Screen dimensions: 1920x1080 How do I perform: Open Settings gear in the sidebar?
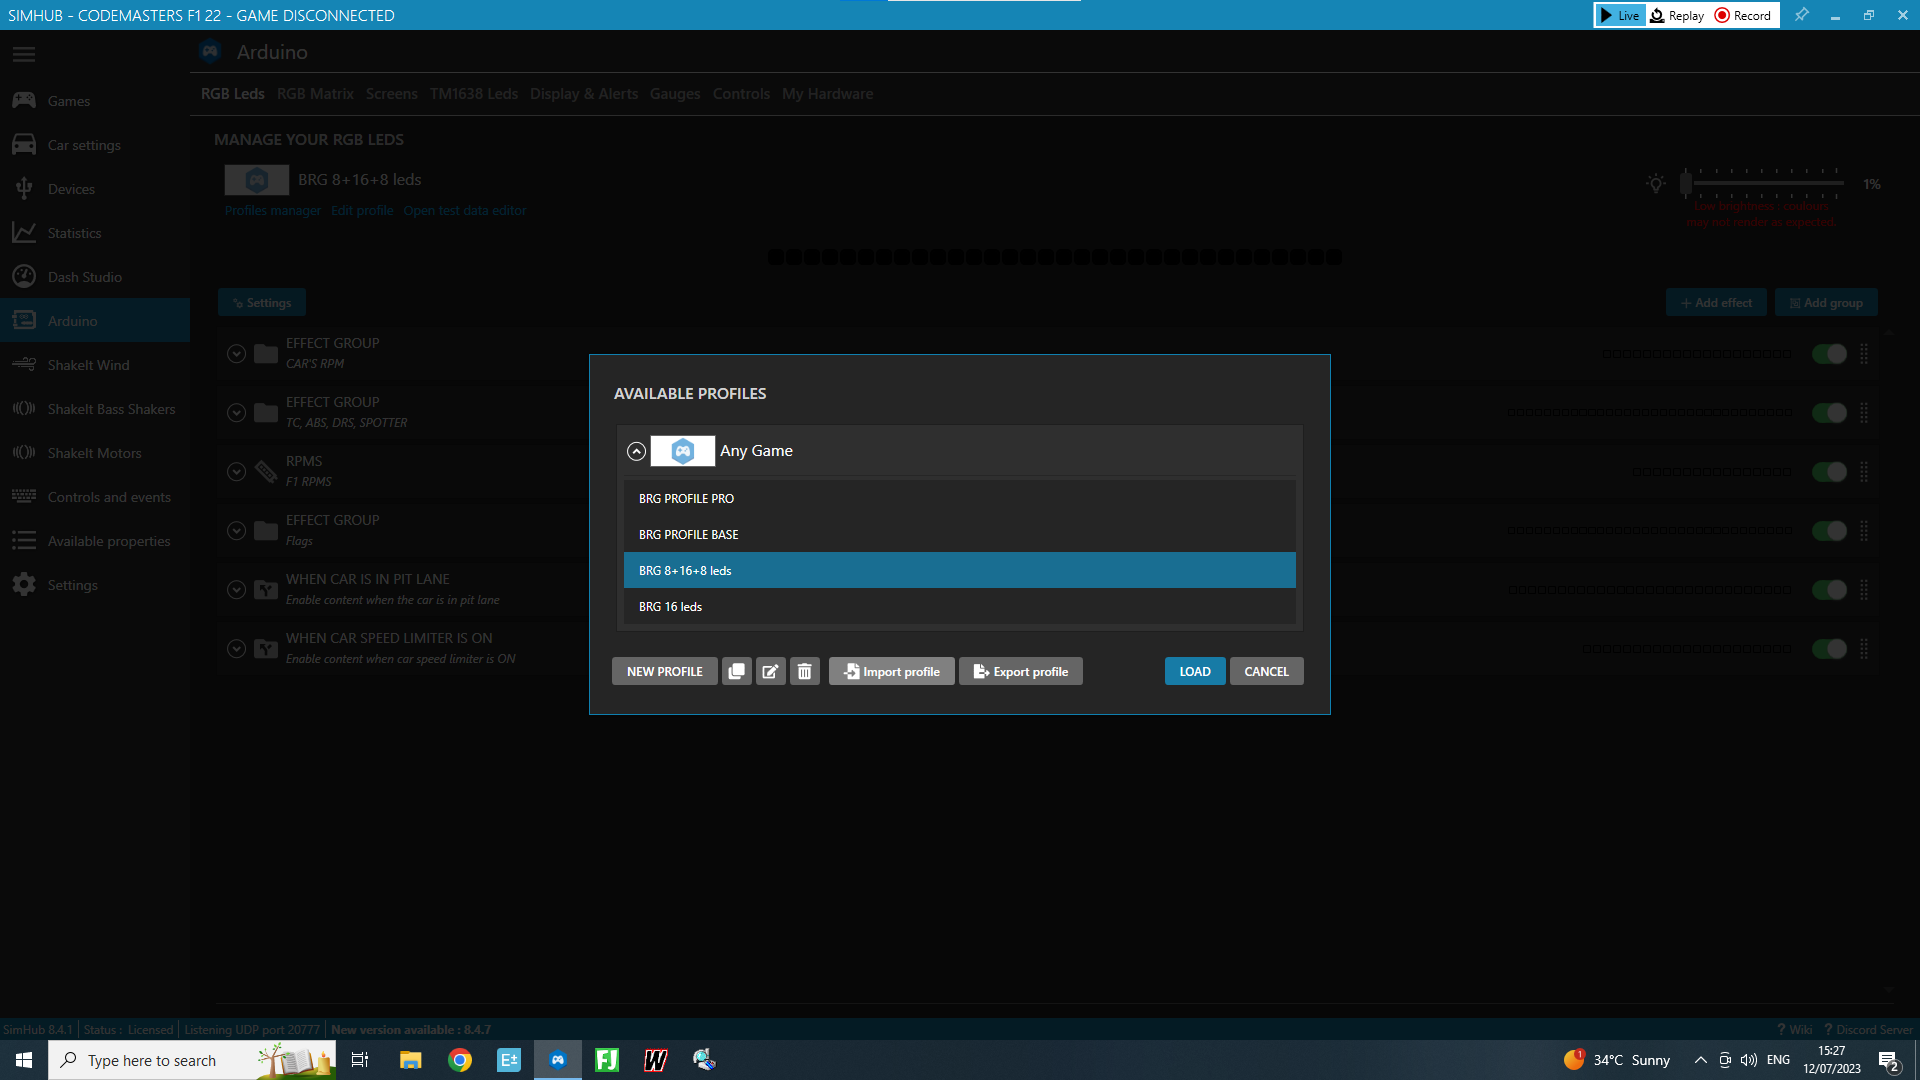tap(95, 585)
